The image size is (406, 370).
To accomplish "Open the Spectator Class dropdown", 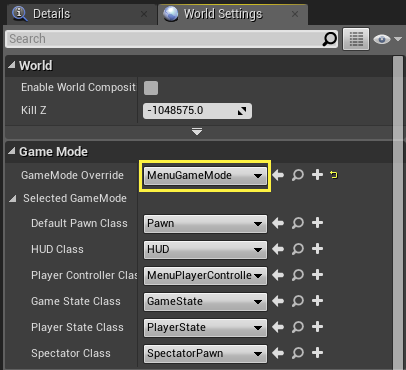I will (x=205, y=354).
